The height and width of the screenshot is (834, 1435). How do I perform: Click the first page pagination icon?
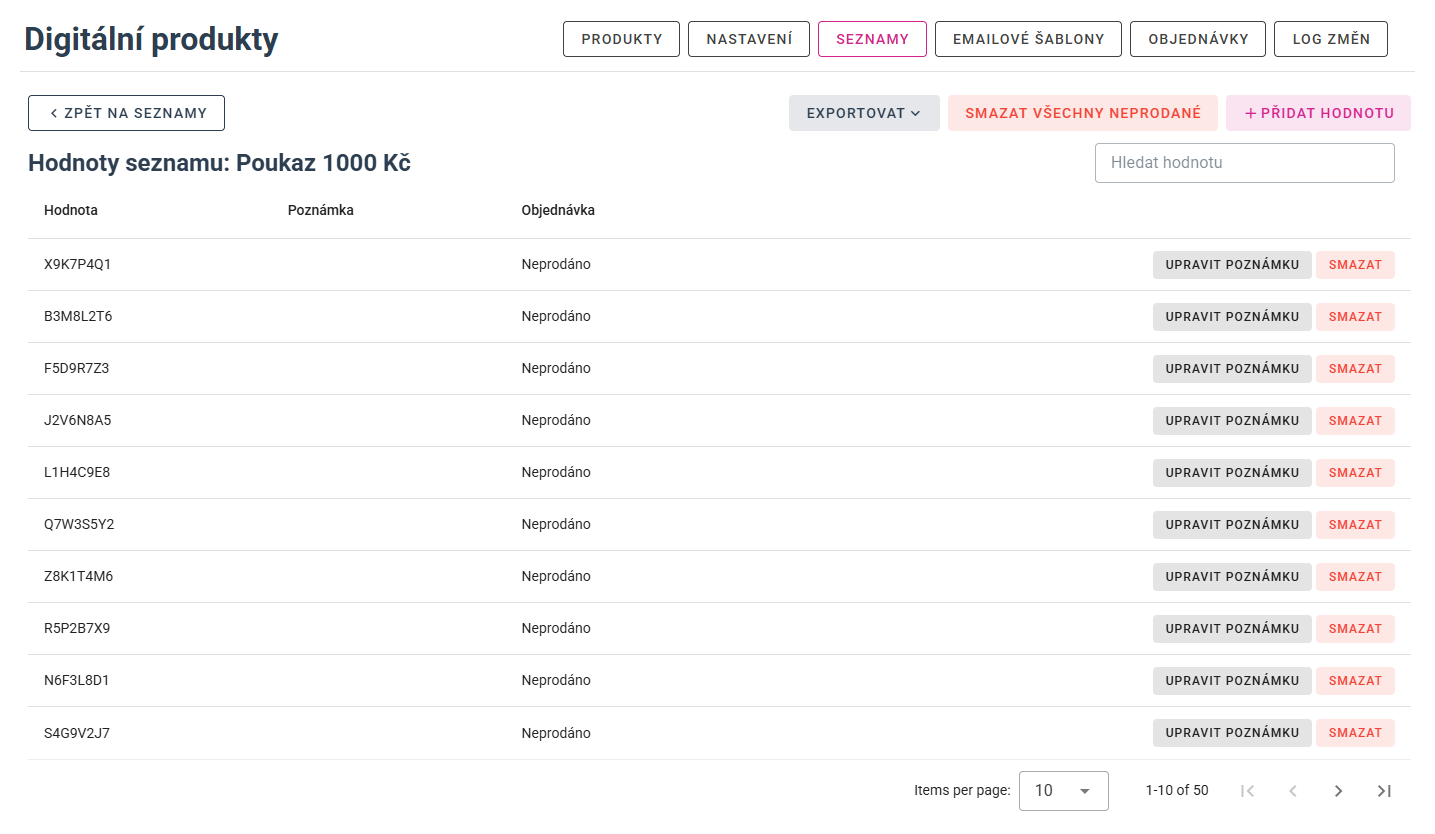pos(1247,791)
